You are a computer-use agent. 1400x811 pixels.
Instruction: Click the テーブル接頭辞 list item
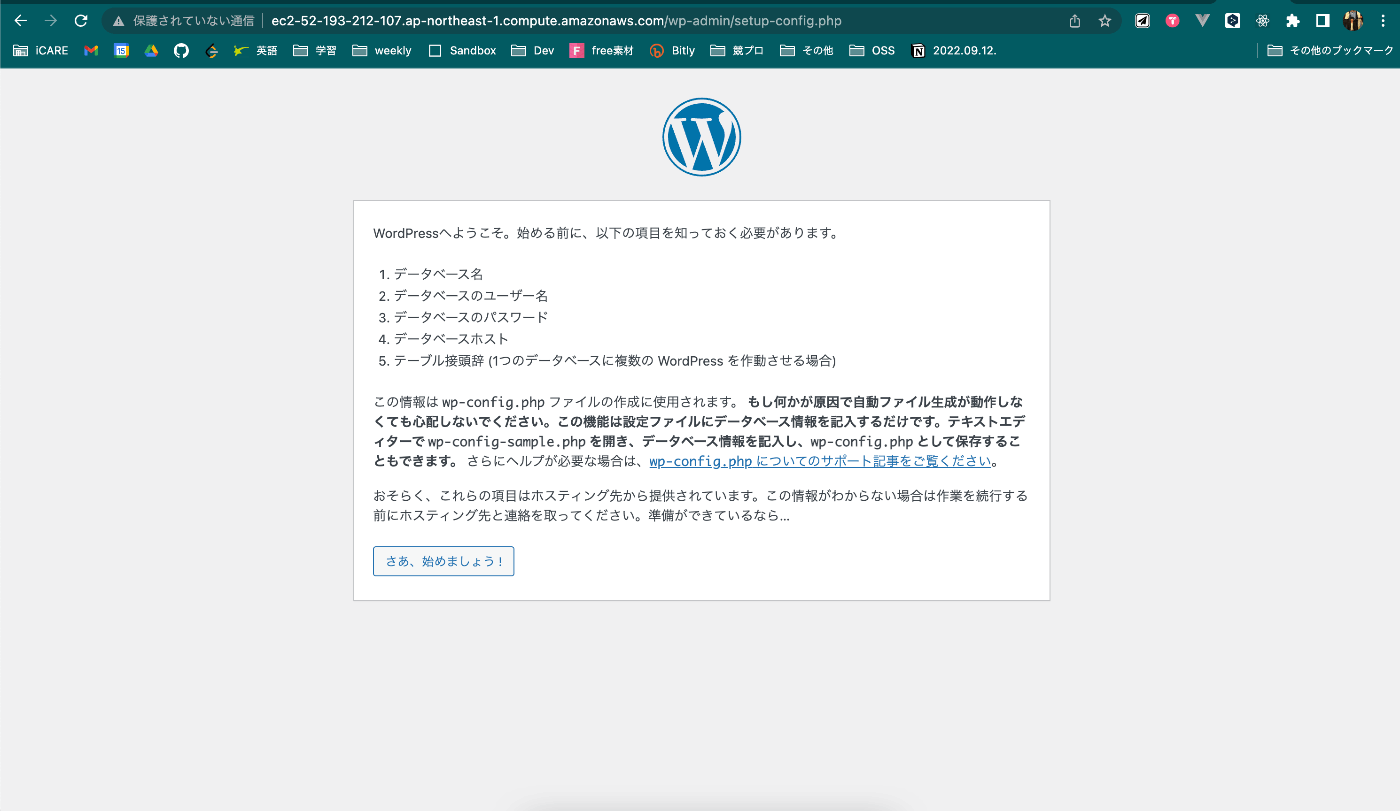pos(614,361)
